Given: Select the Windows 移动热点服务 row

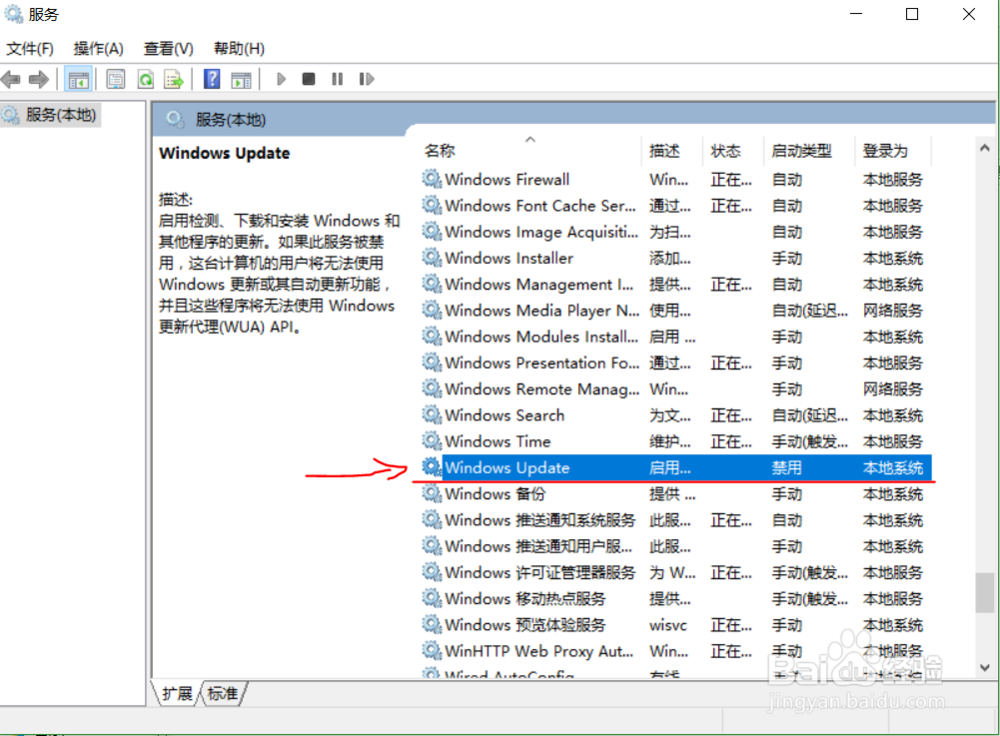Looking at the screenshot, I should 676,599.
